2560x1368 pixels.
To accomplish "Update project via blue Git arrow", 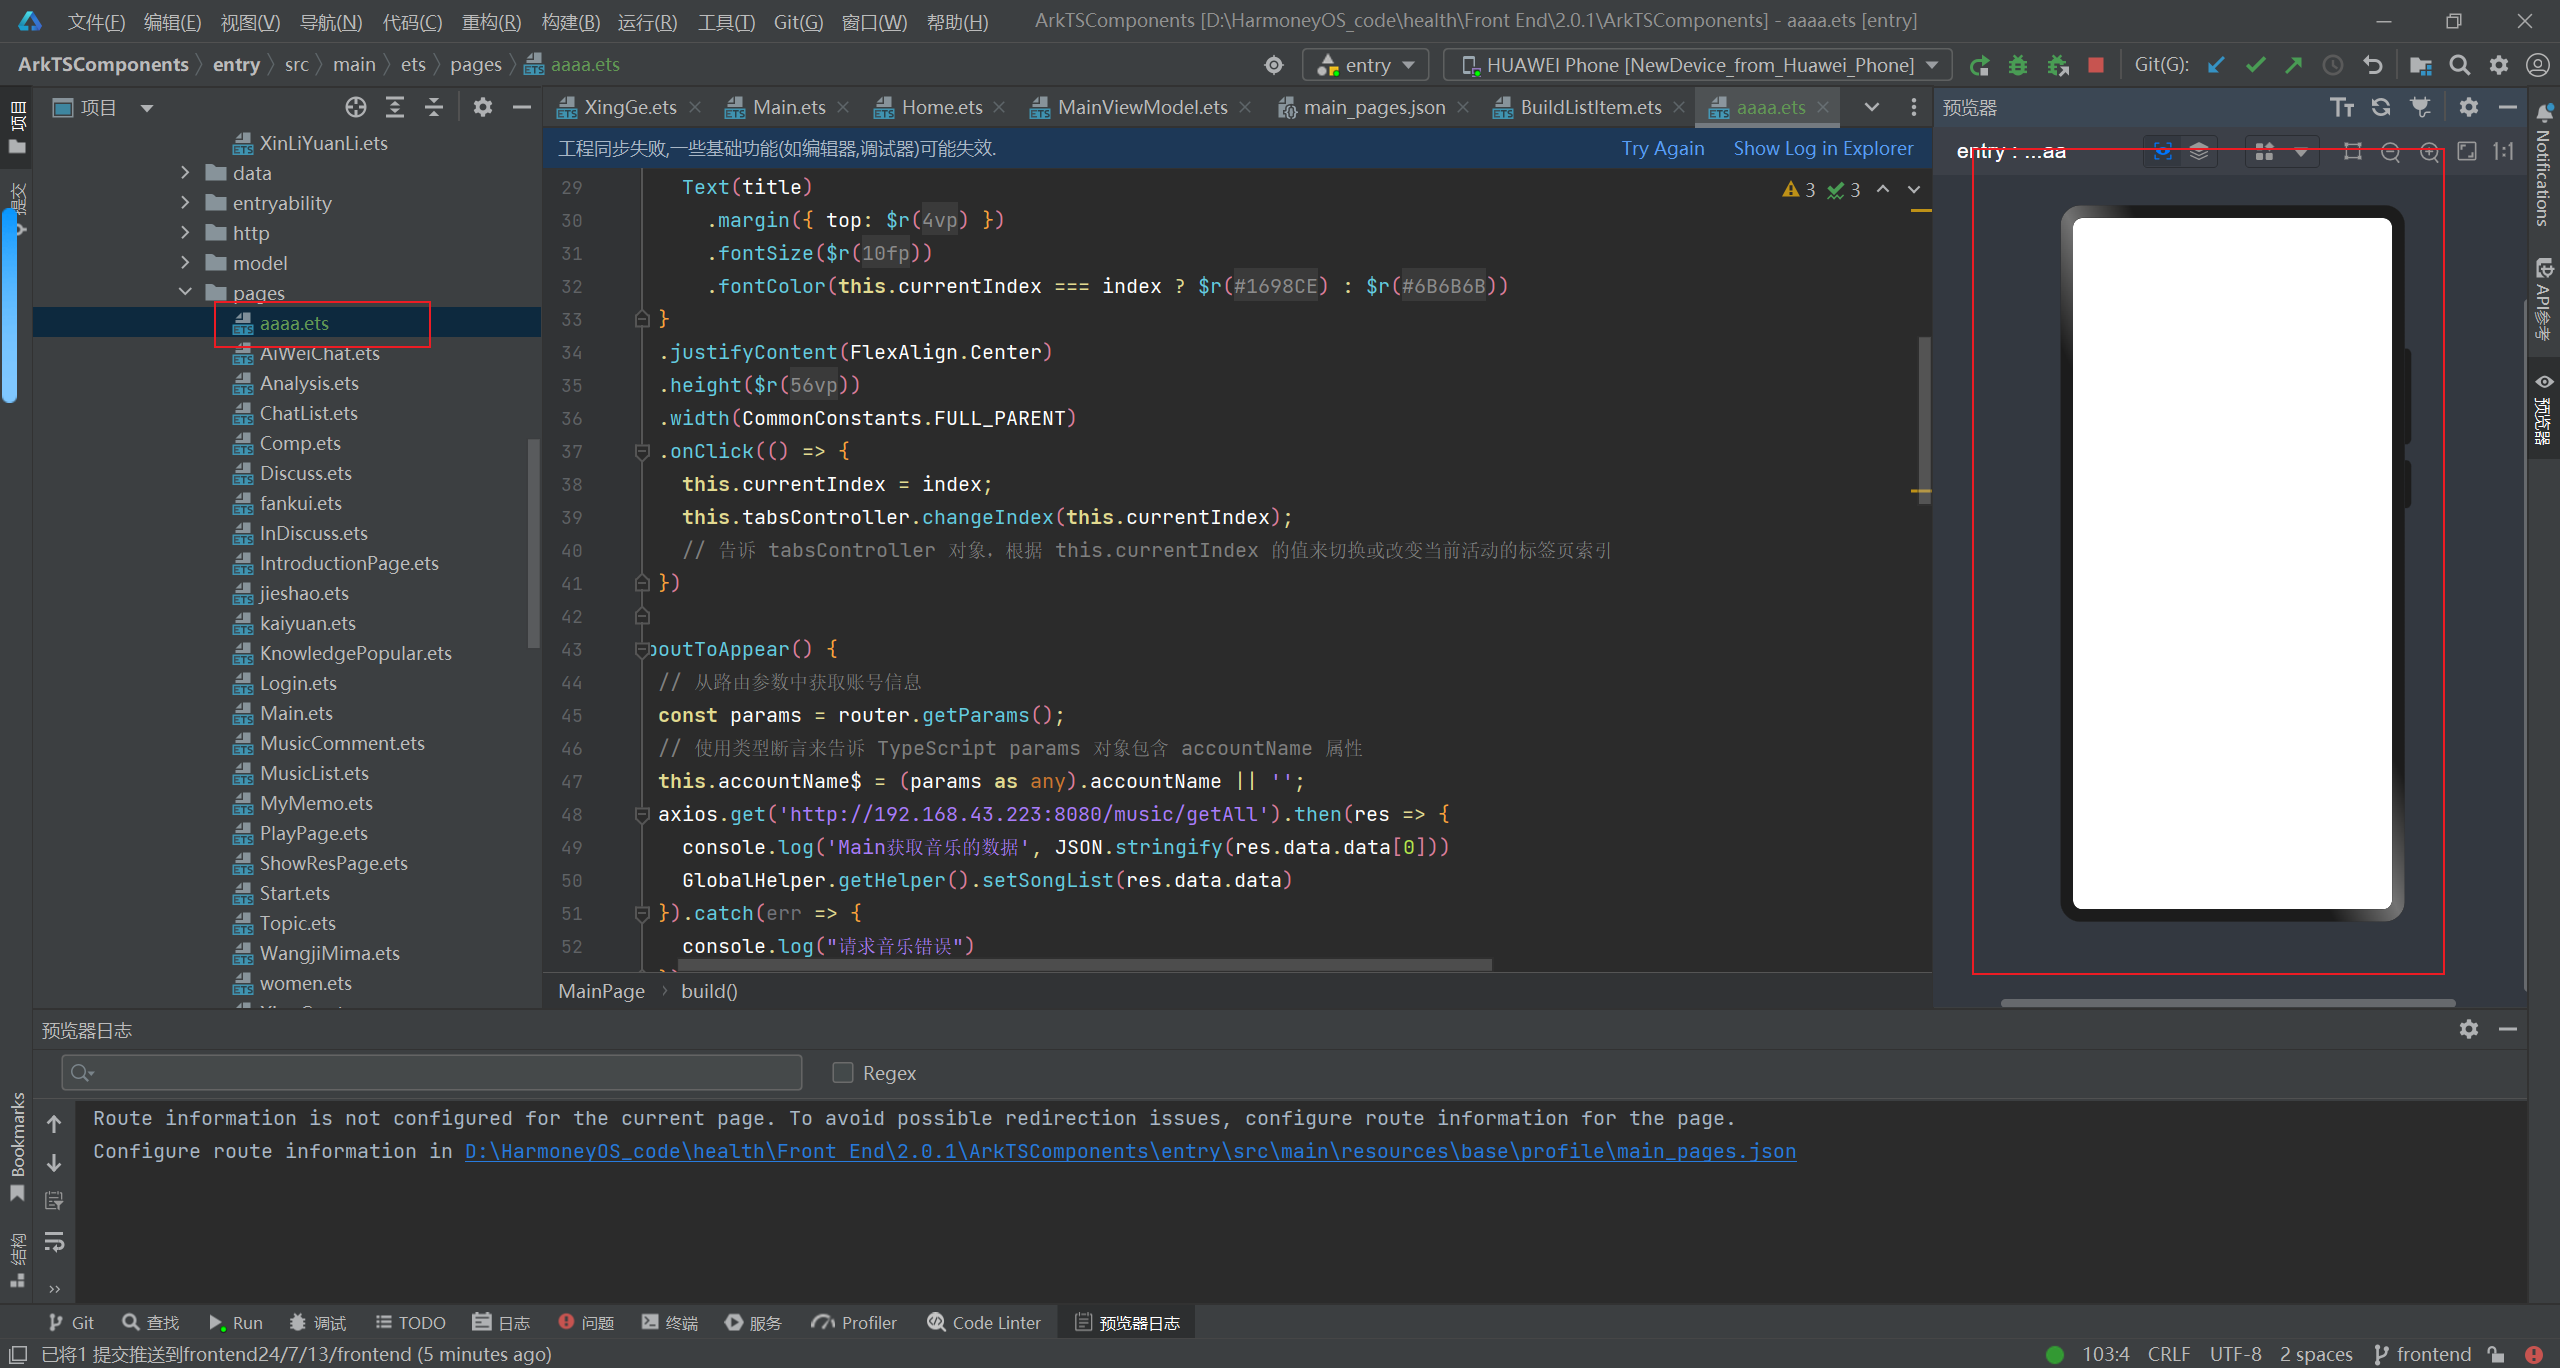I will coord(2216,65).
